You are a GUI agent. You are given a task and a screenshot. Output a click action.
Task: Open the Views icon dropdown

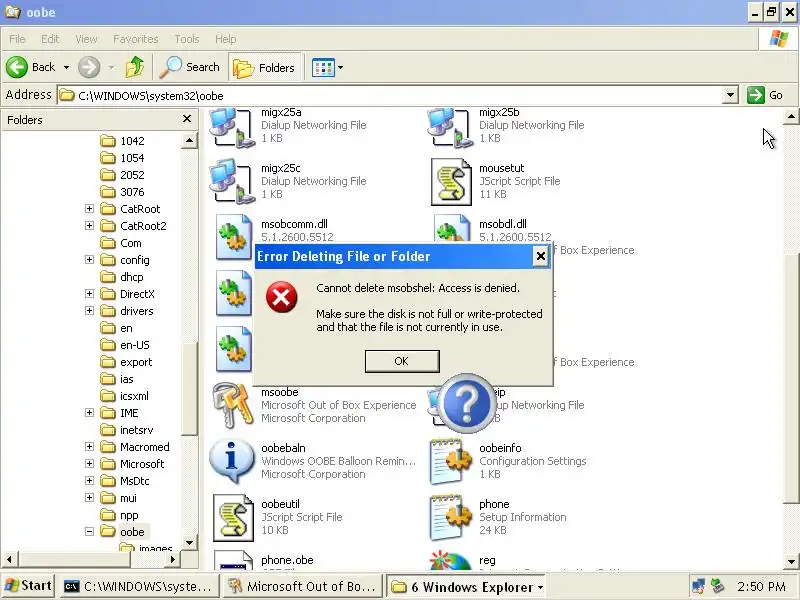[x=328, y=67]
